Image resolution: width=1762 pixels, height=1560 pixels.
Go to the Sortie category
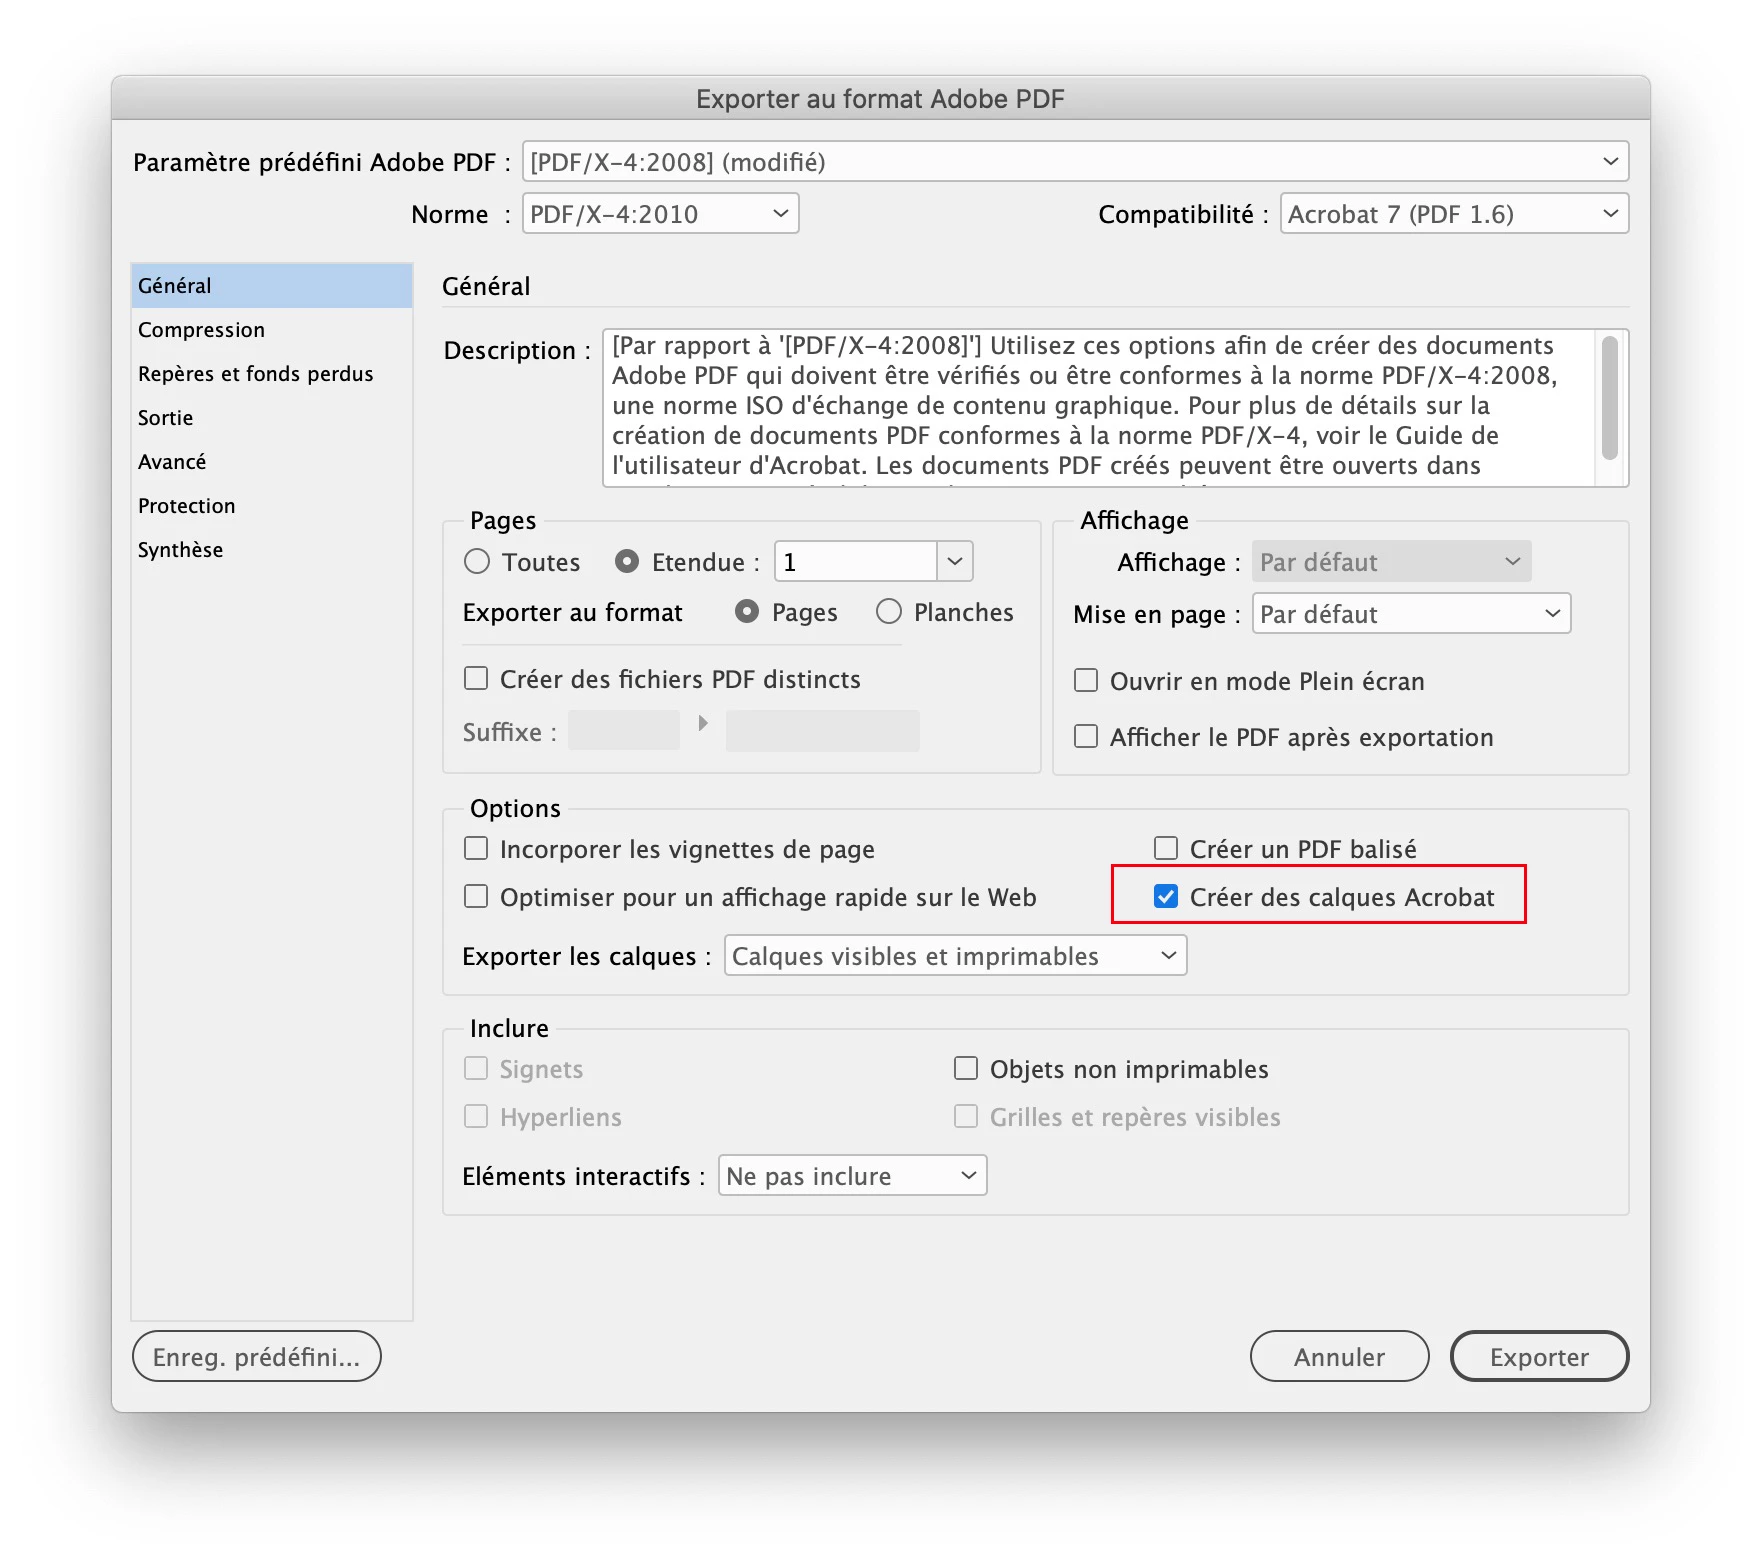pos(271,417)
